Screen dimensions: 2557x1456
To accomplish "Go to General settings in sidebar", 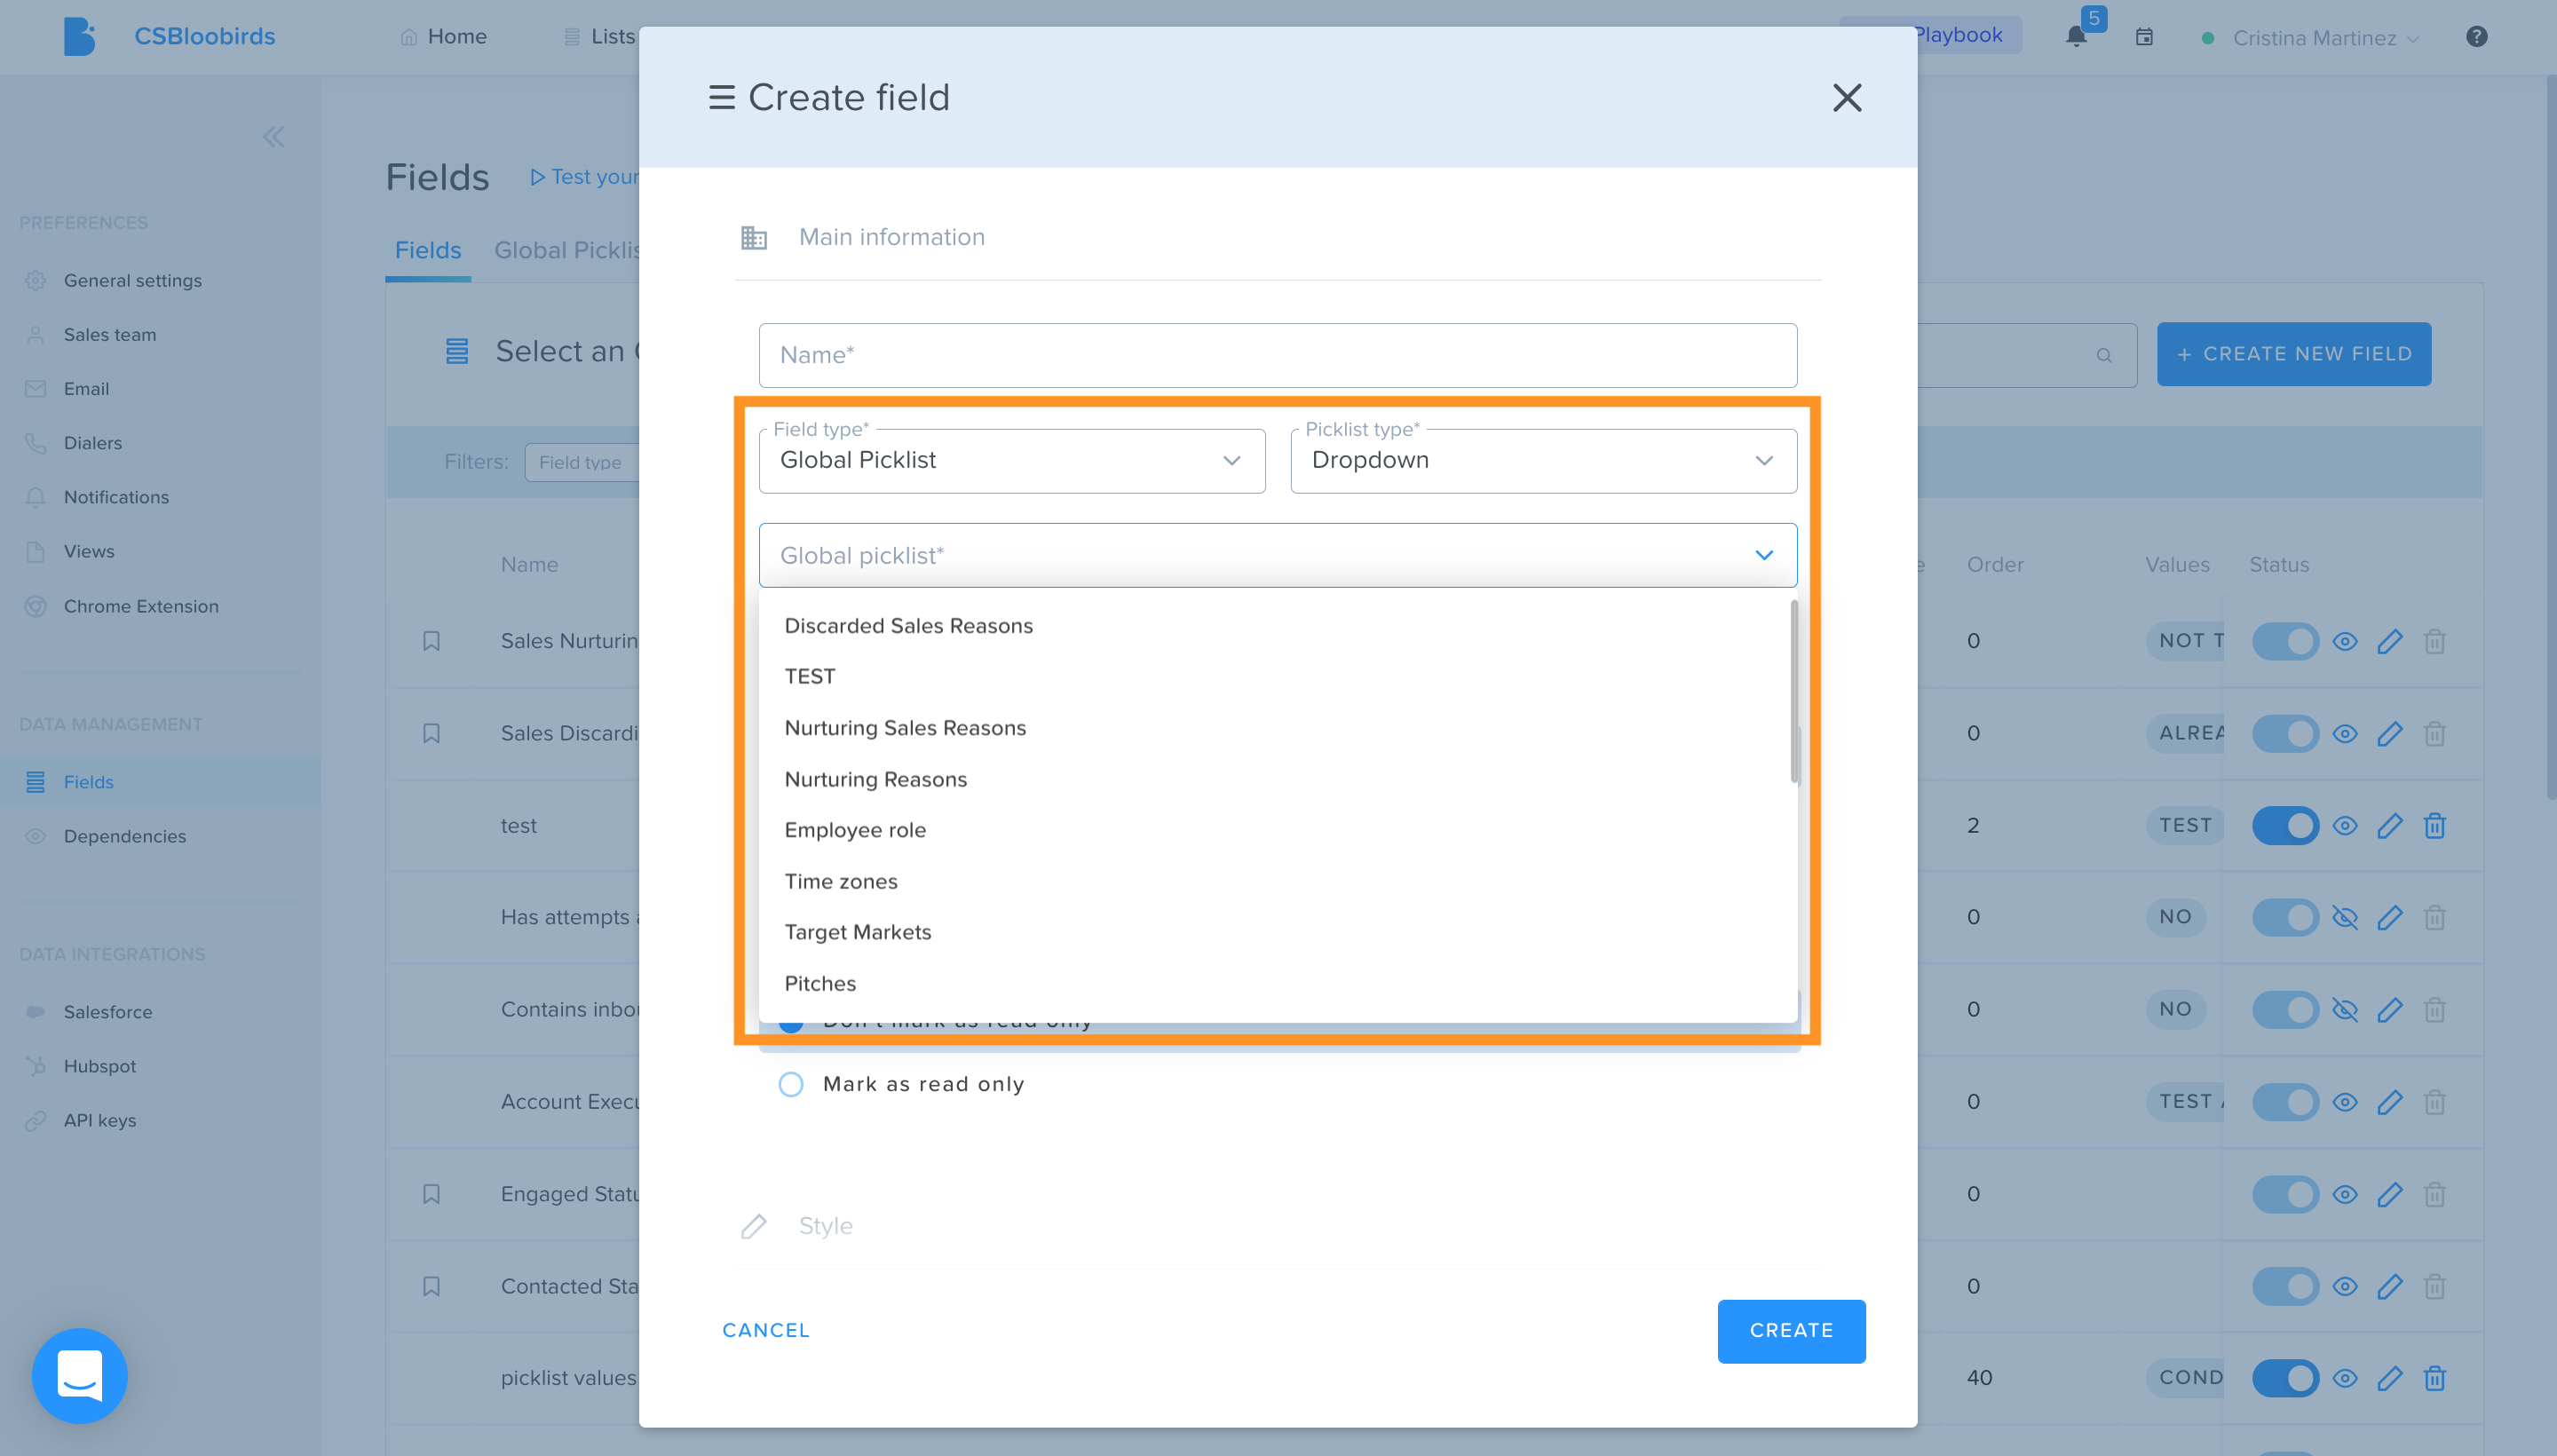I will (132, 281).
